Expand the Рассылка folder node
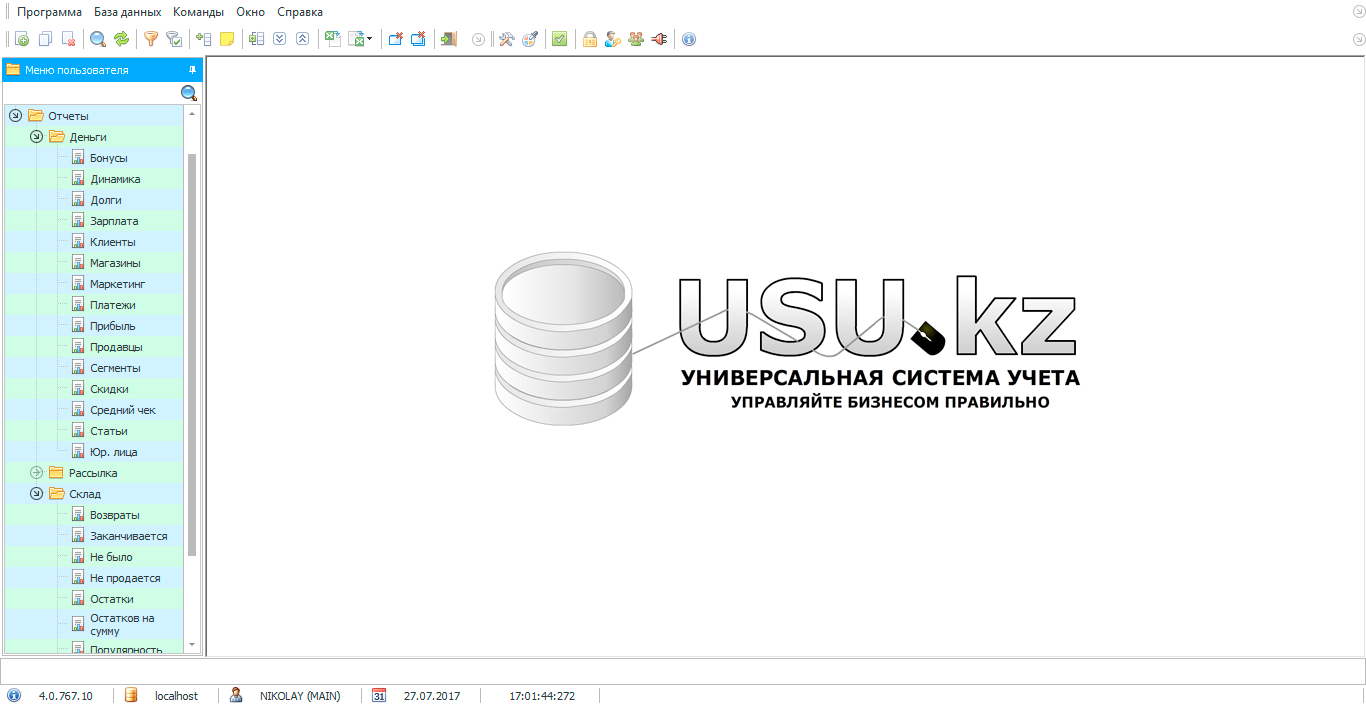The width and height of the screenshot is (1366, 705). (36, 473)
